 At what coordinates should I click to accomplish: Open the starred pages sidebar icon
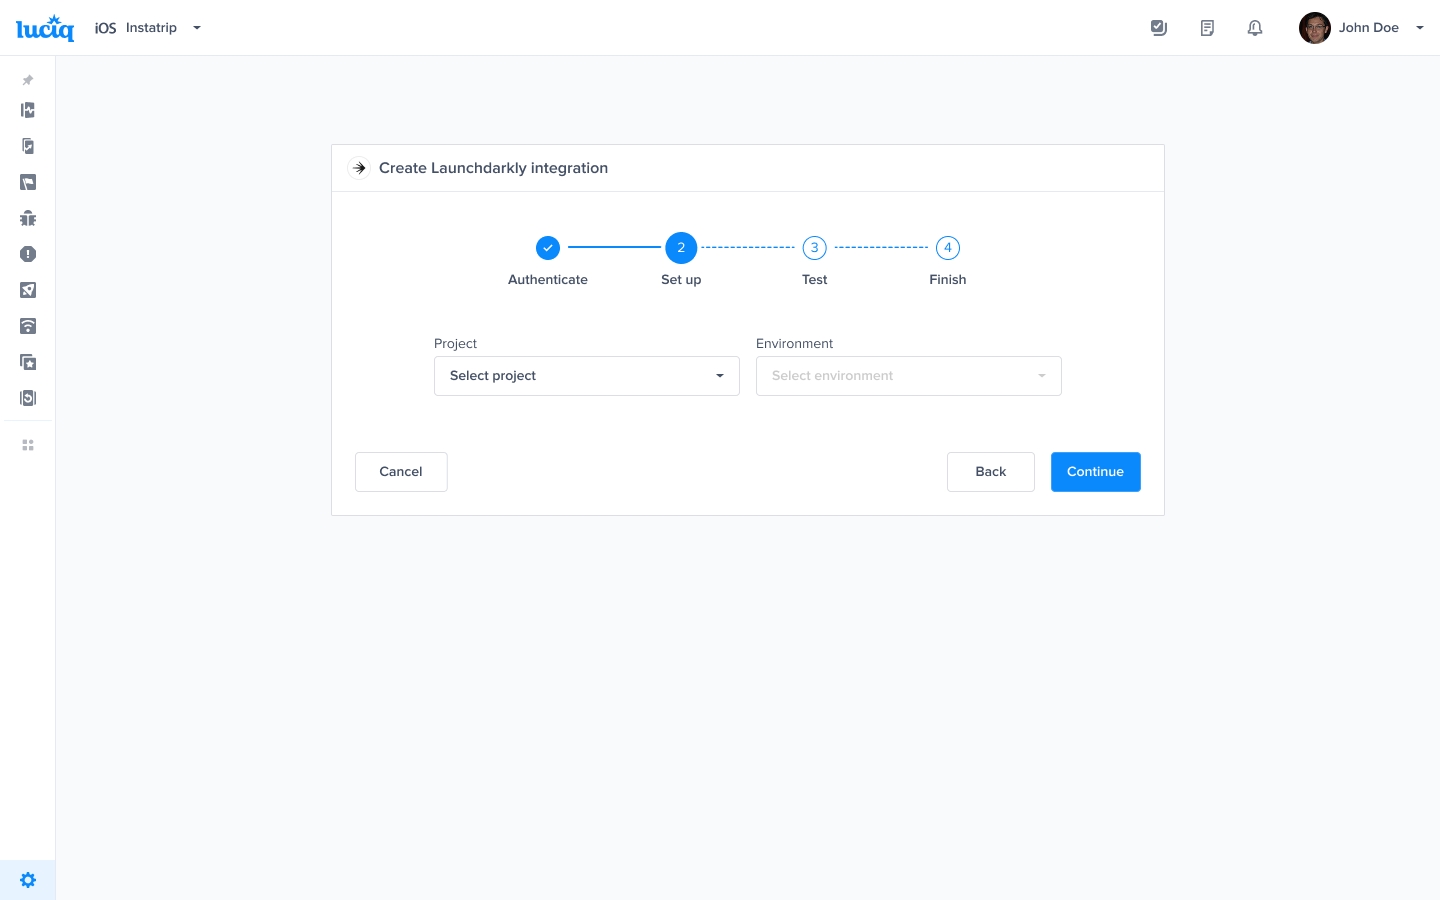pos(28,362)
